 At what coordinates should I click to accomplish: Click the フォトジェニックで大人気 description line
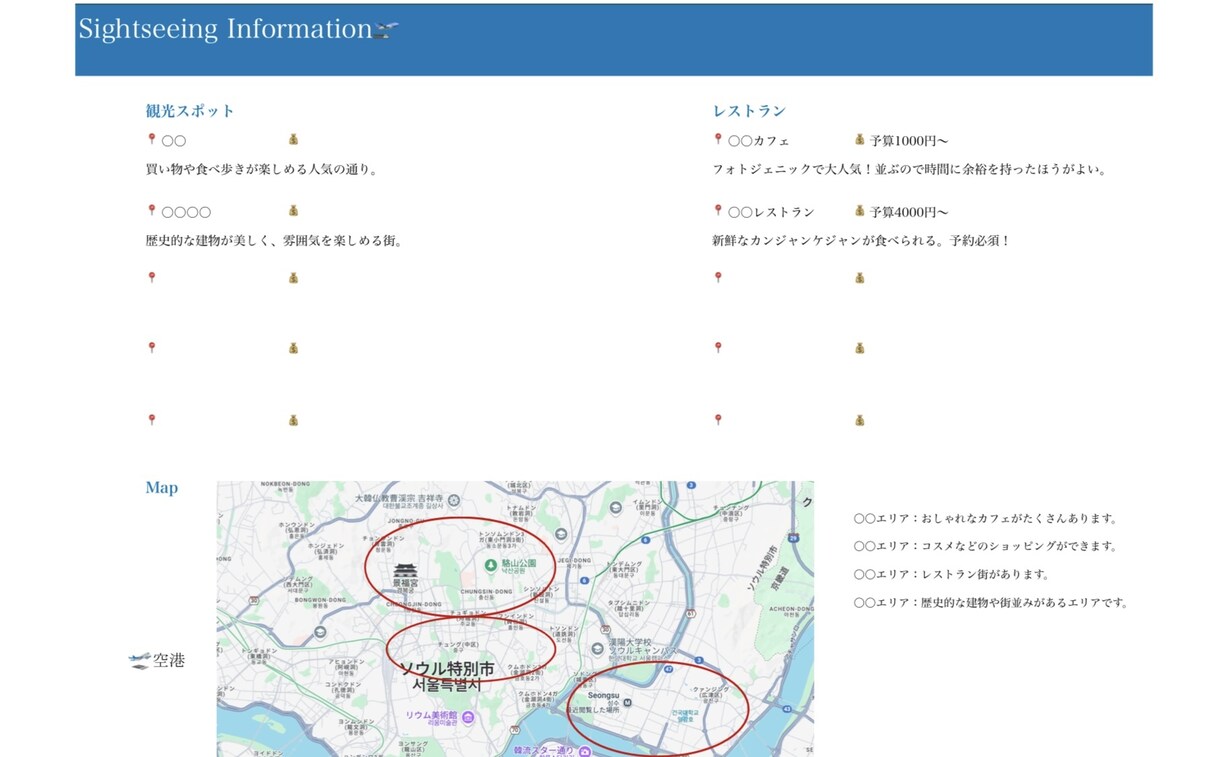coord(910,170)
